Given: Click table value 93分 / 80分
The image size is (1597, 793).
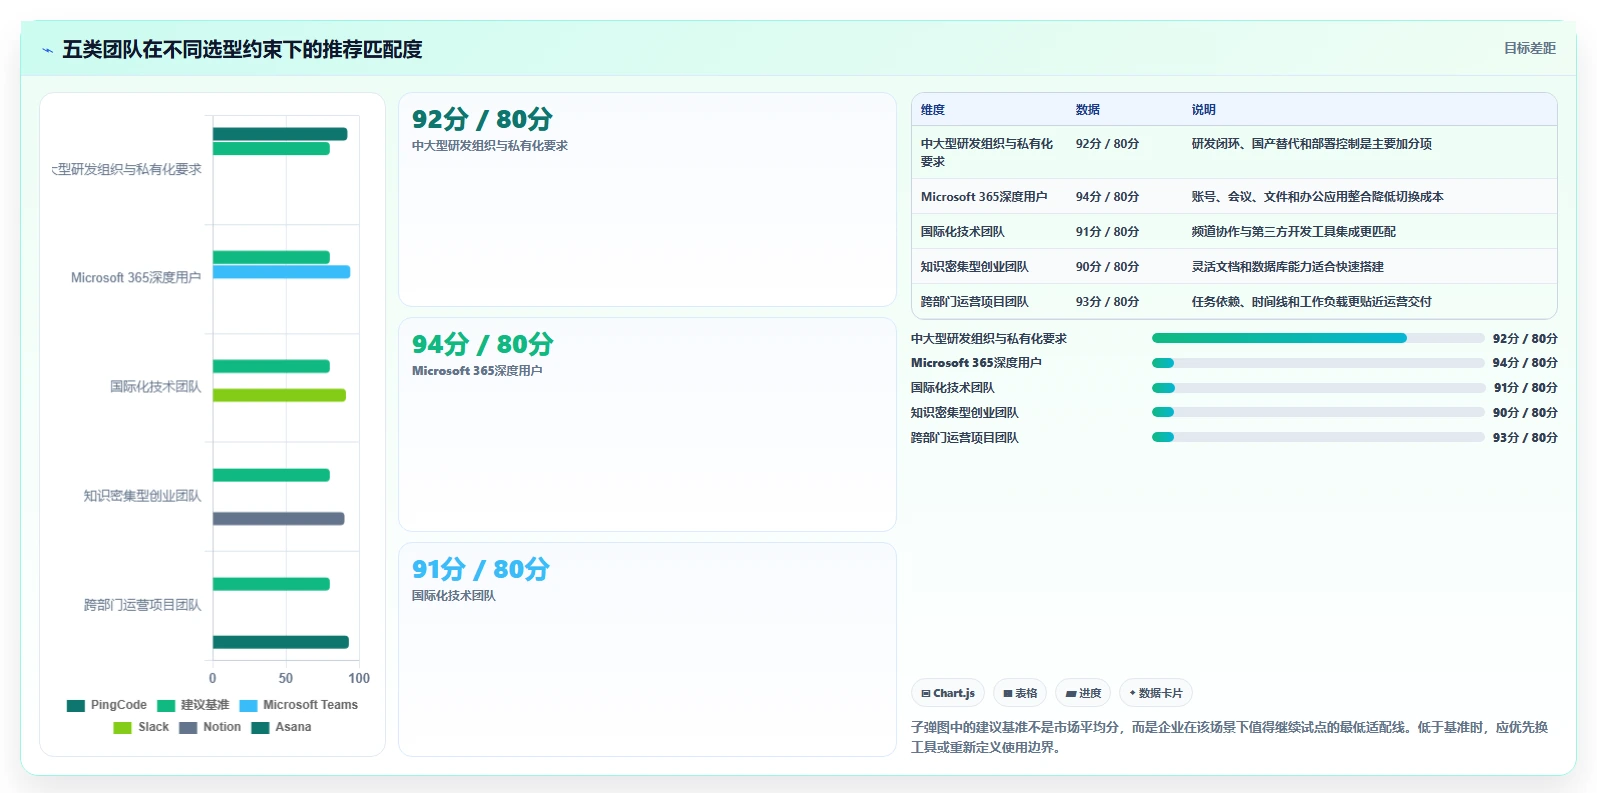Looking at the screenshot, I should [x=1107, y=302].
